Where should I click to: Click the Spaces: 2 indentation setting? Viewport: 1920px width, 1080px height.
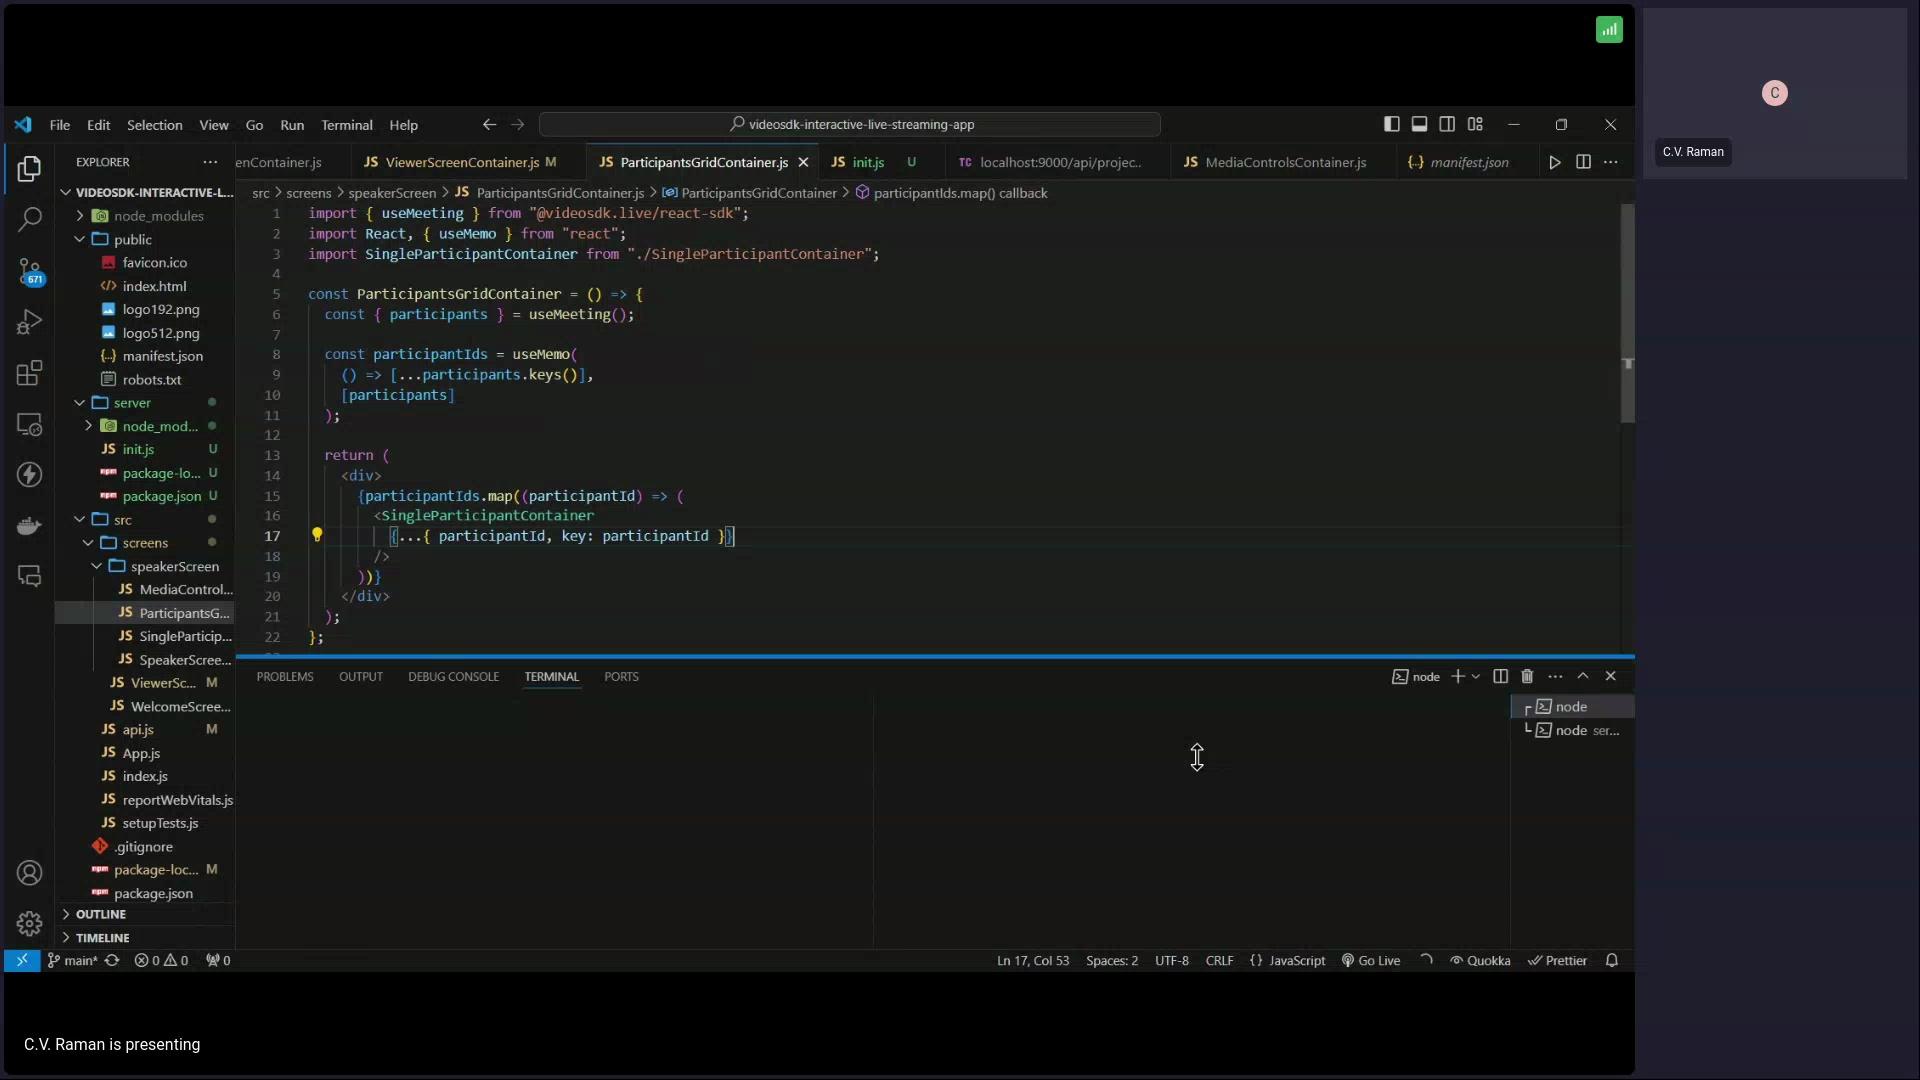(x=1112, y=961)
